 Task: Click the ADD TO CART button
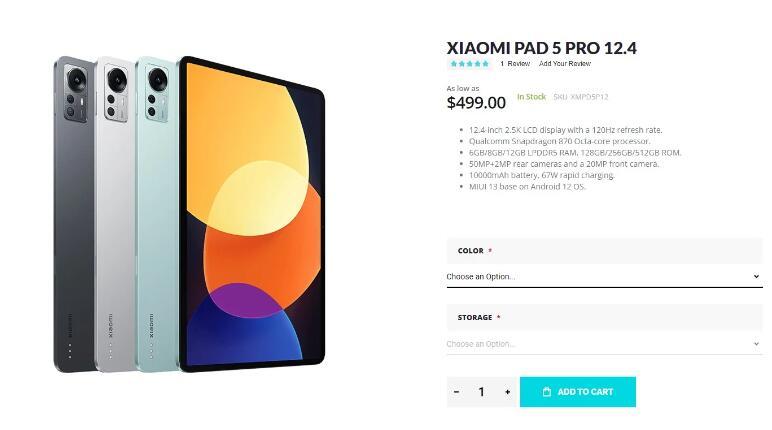578,392
